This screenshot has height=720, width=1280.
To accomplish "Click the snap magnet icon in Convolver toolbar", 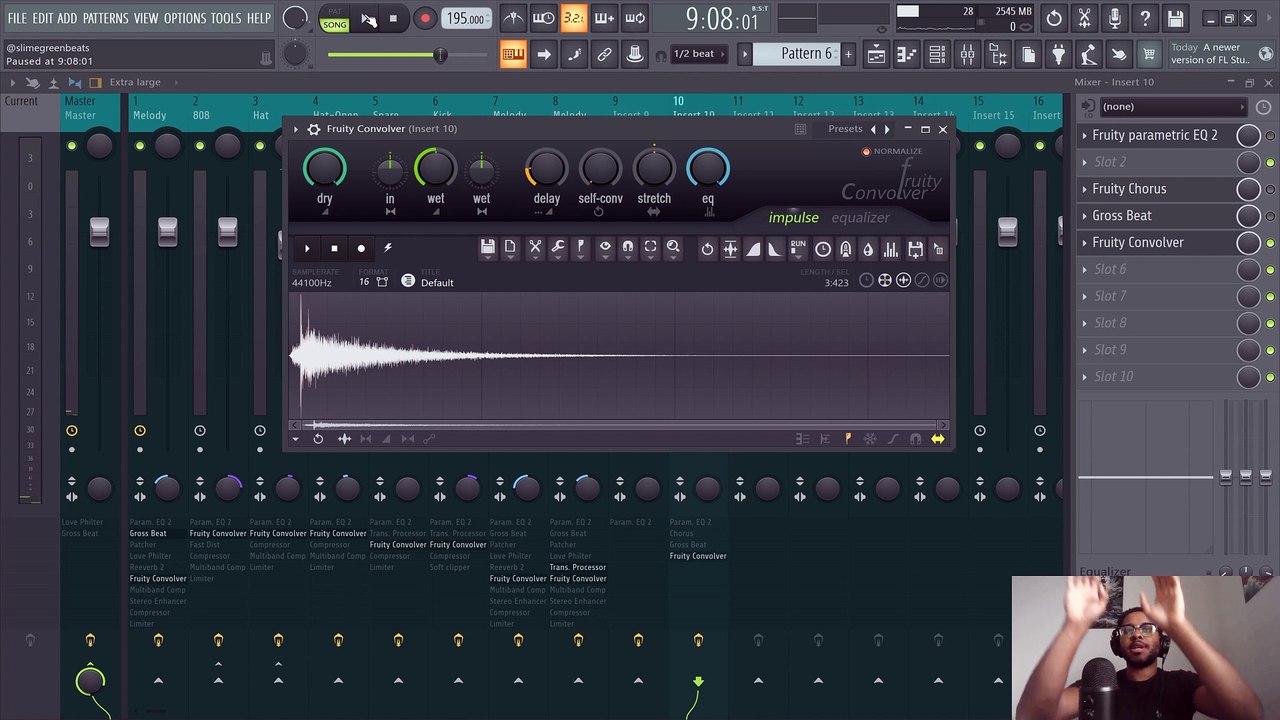I will click(628, 247).
